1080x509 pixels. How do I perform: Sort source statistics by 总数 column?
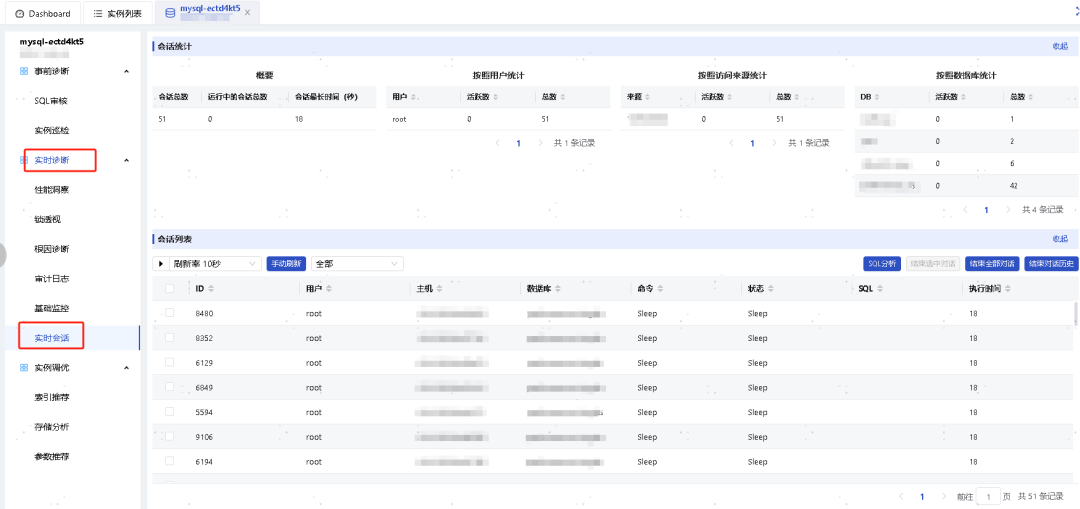(798, 97)
